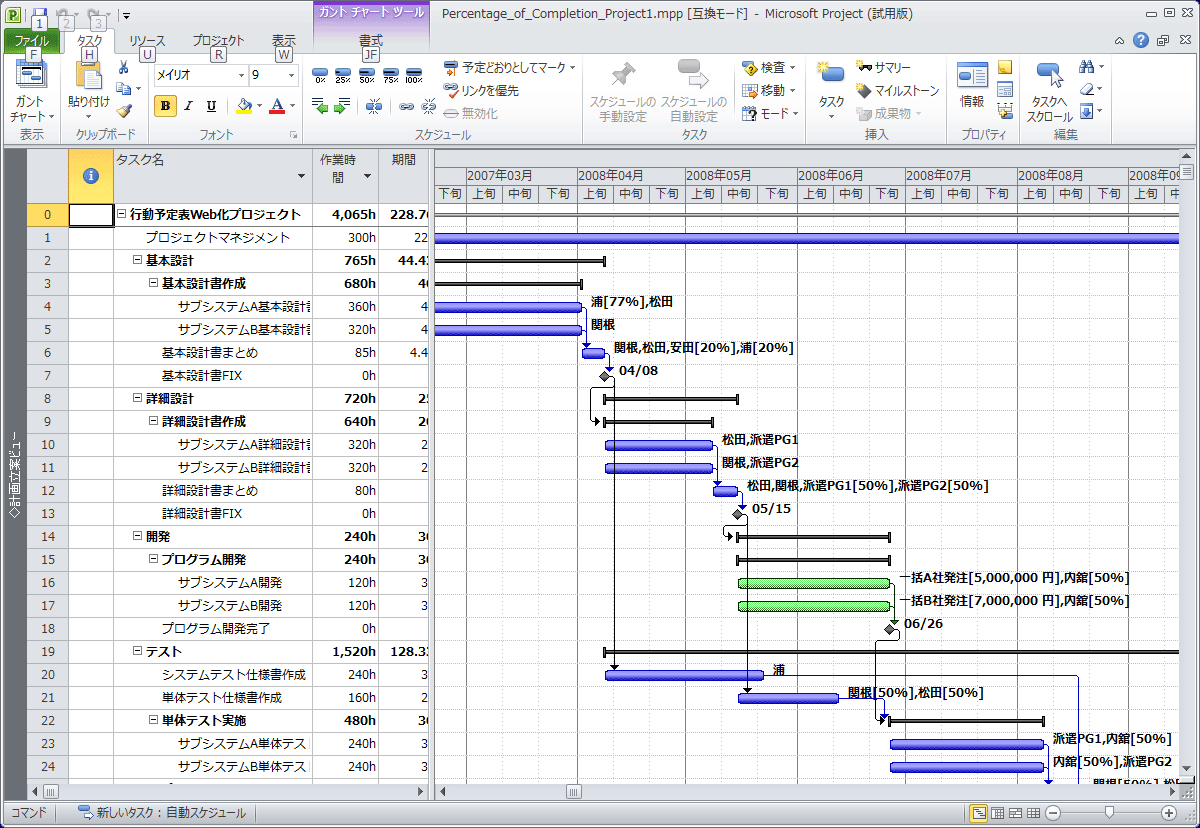Set task to 25% complete
This screenshot has width=1200, height=828.
coord(343,75)
